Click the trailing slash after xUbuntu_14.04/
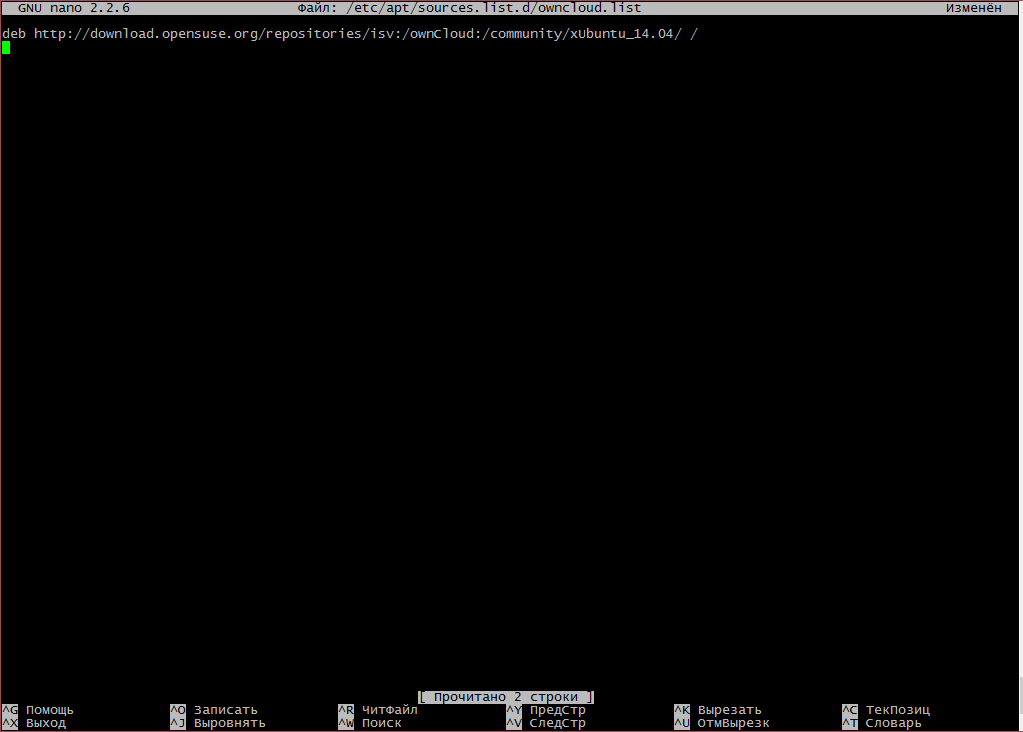The height and width of the screenshot is (732, 1023). [694, 34]
